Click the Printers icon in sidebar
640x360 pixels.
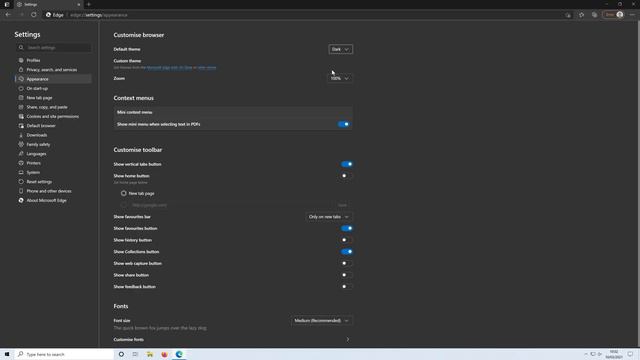(x=21, y=163)
